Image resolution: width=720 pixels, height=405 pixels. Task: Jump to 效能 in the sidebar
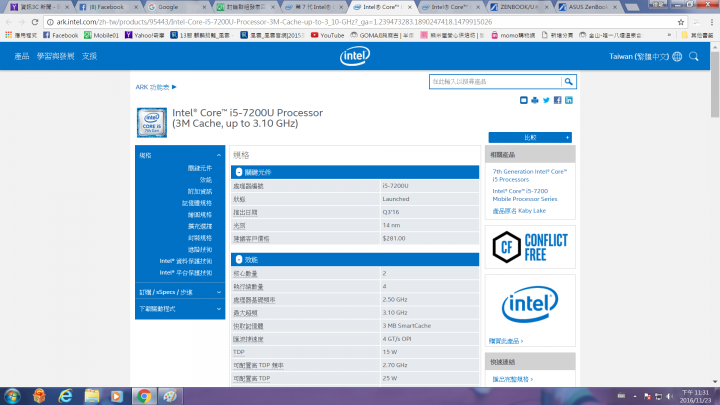206,180
